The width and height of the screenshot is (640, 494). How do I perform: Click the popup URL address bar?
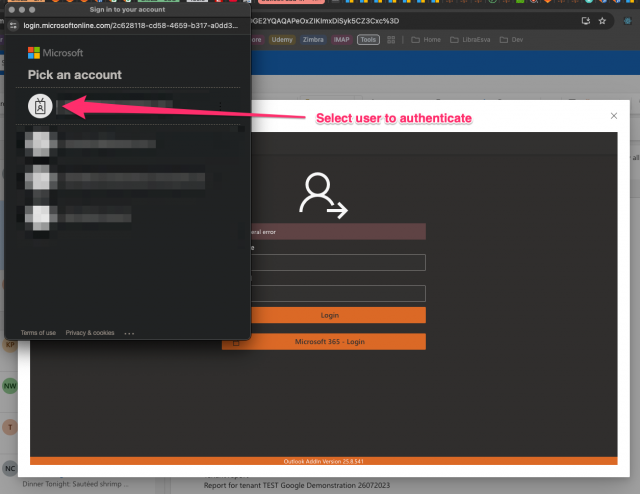(130, 24)
